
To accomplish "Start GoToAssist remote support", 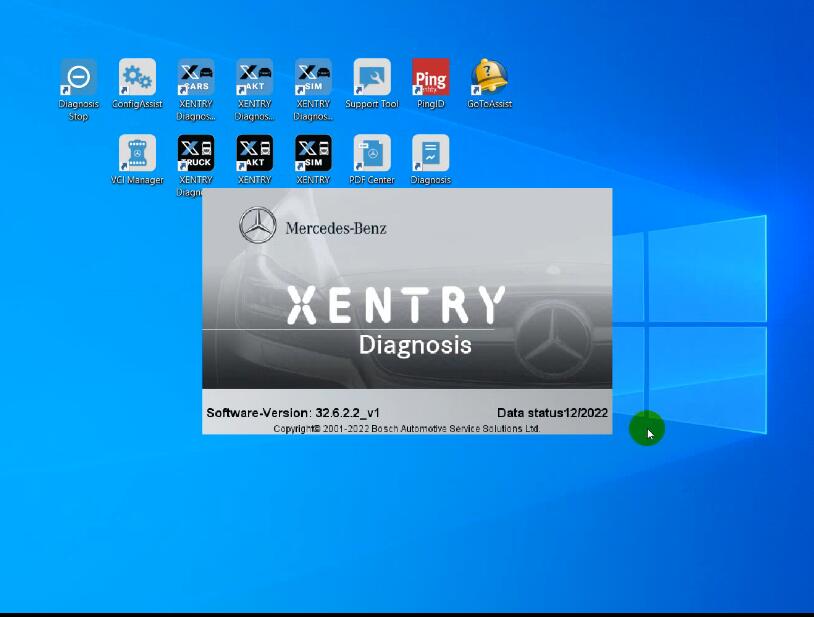I will (488, 73).
